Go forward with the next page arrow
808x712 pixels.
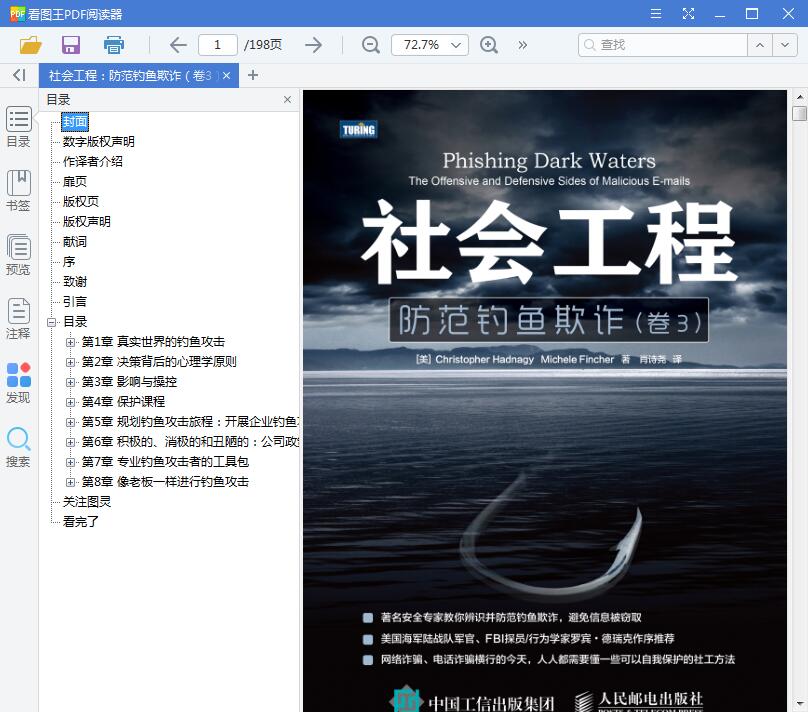(x=313, y=45)
